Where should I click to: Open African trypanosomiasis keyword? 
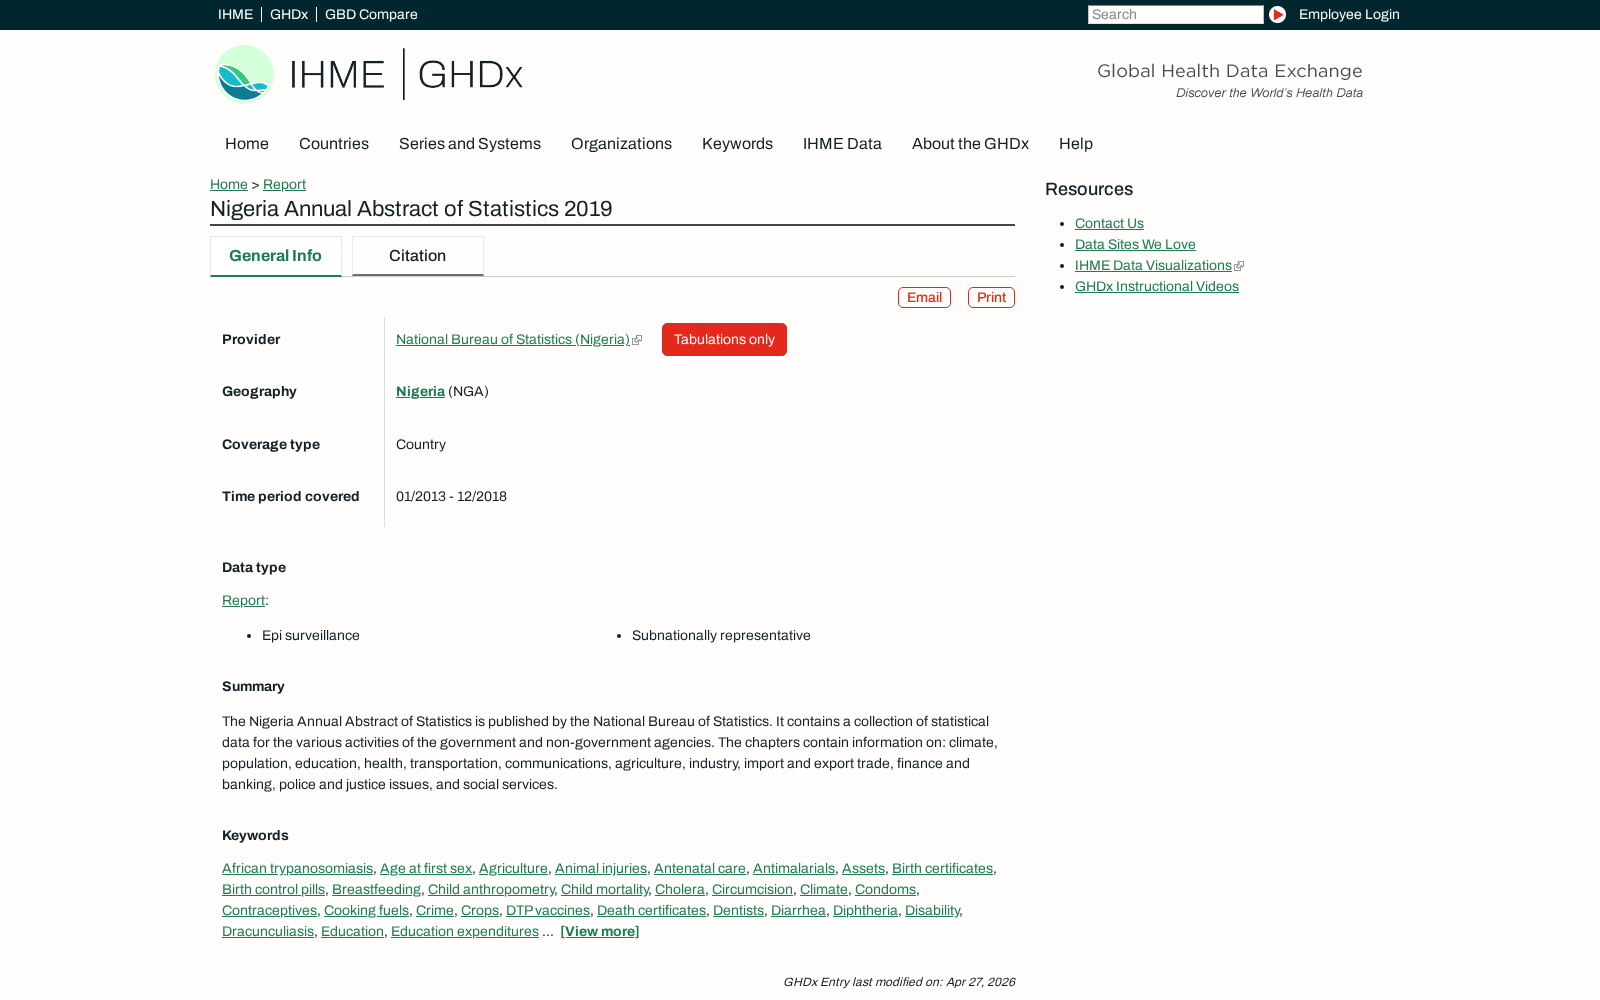(x=297, y=868)
